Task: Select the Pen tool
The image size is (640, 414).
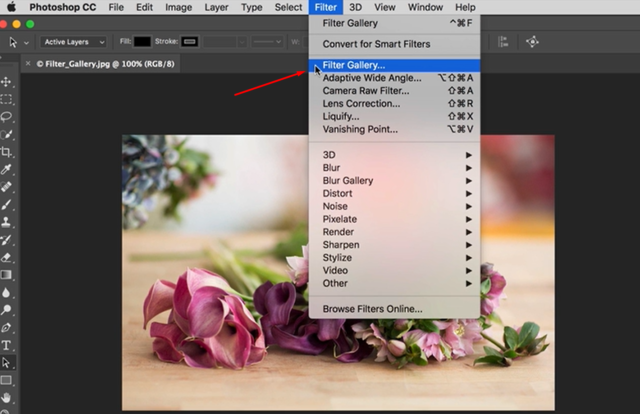Action: pos(6,327)
